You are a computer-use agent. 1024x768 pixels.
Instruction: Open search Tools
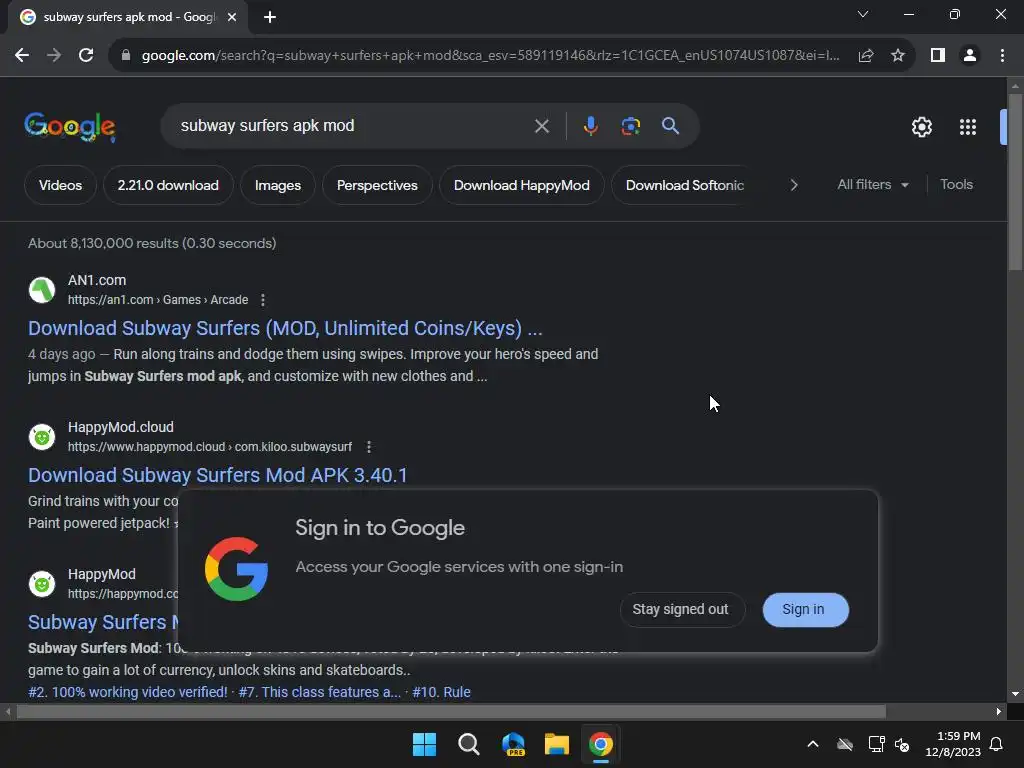[x=956, y=185]
